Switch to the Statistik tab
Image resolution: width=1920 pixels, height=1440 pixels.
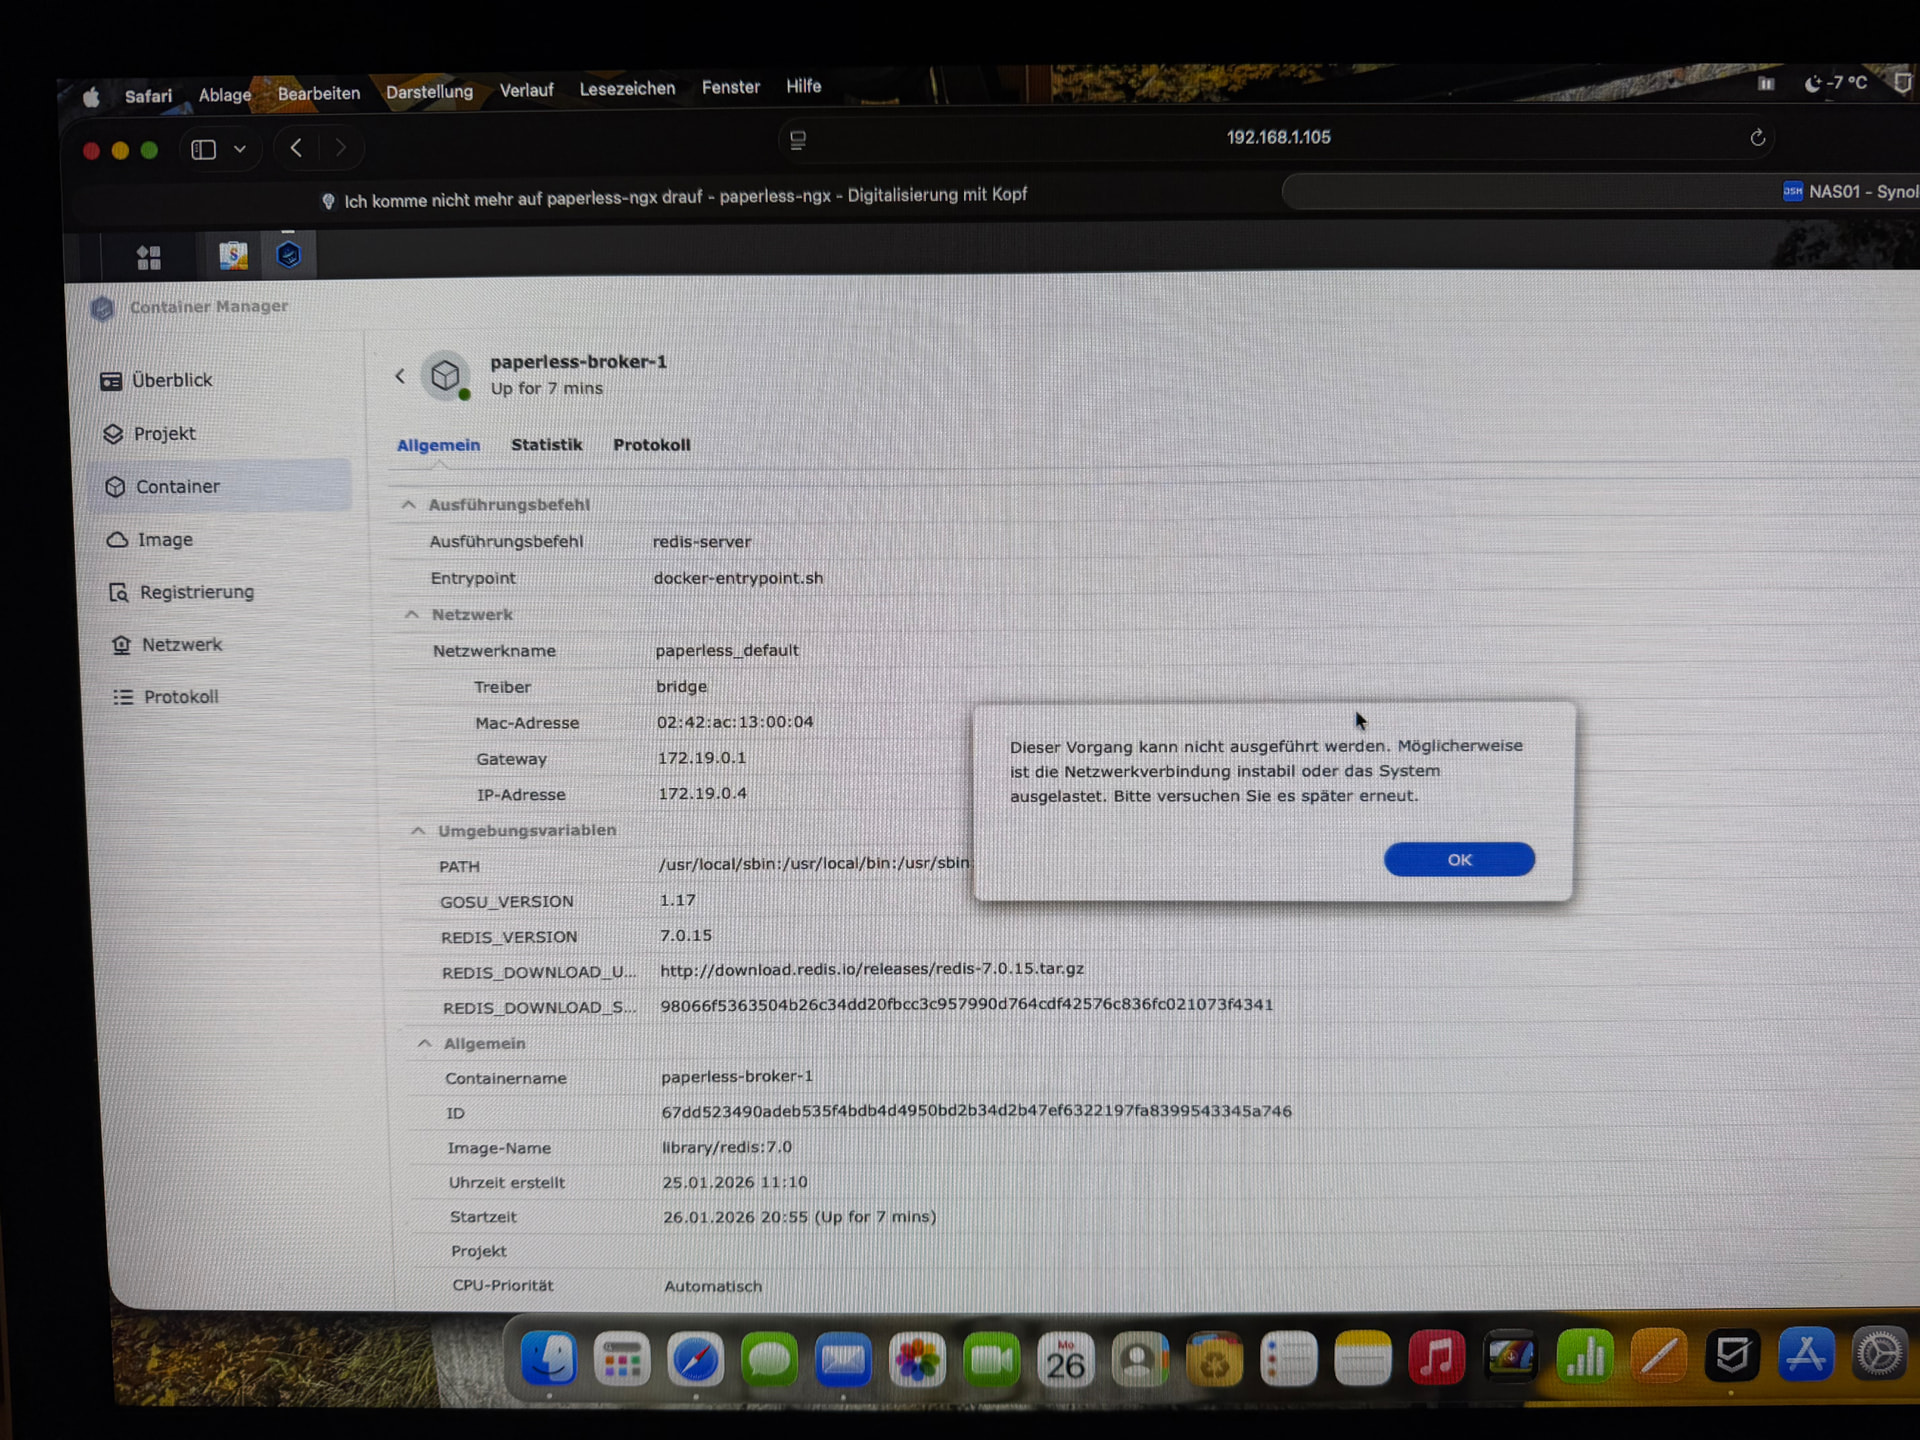(x=546, y=445)
